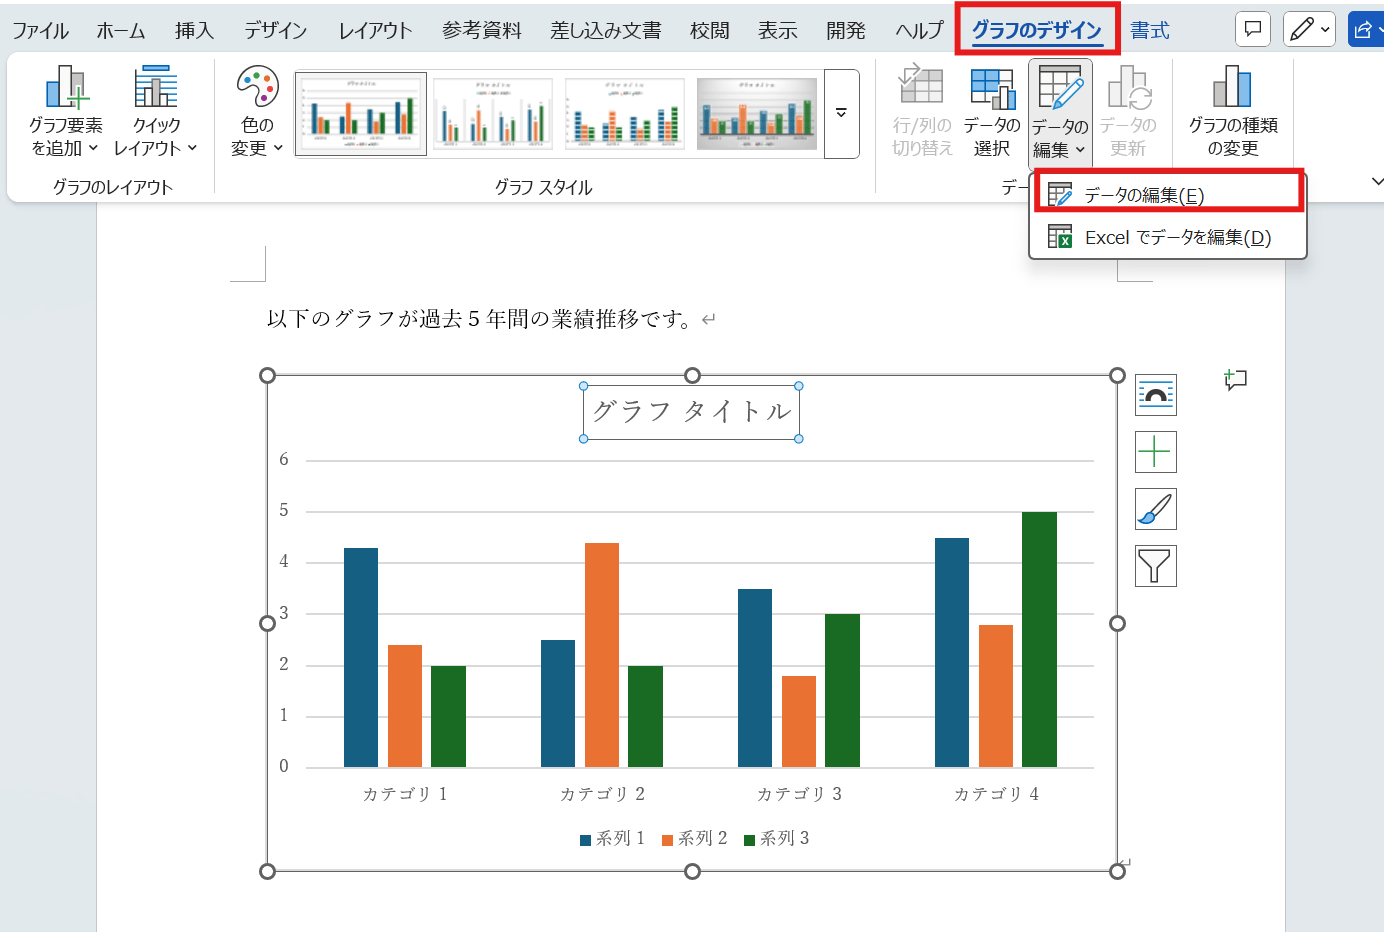Click the Layout Options icon near chart

pos(1155,394)
